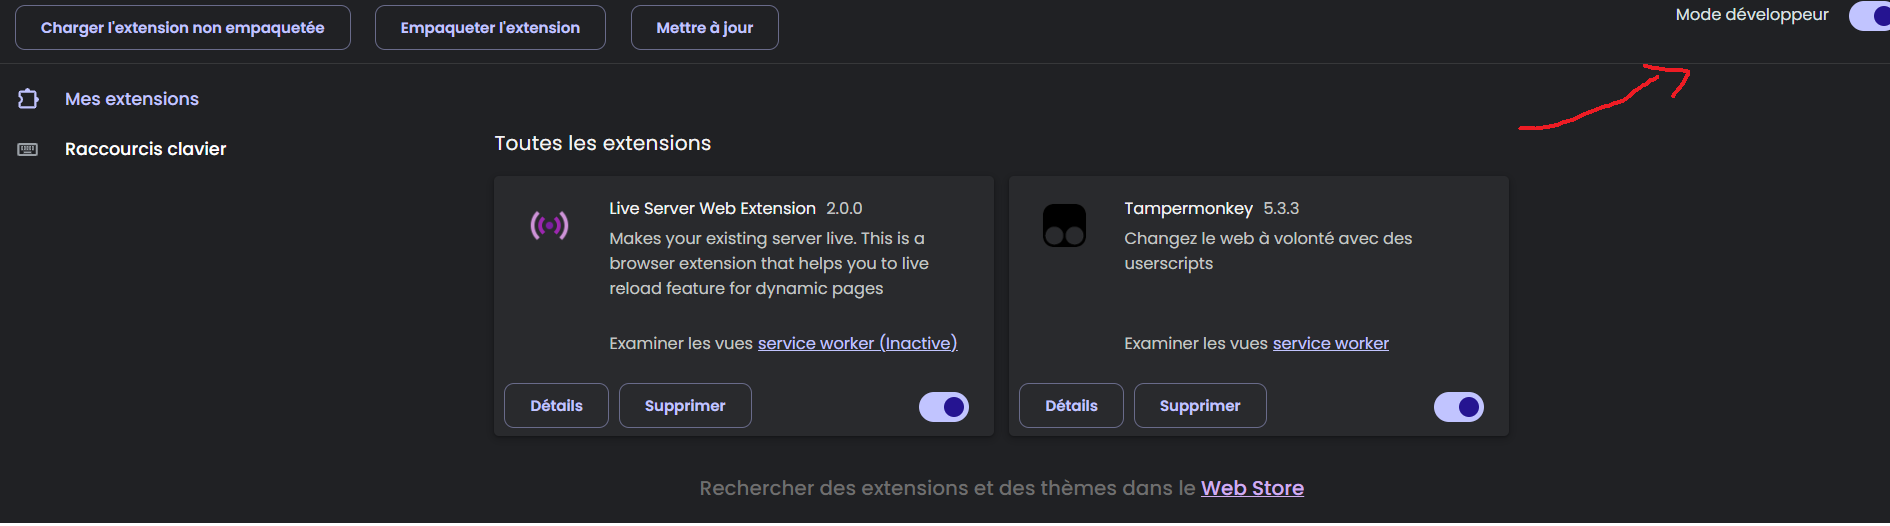
Task: Click the keyboard icon beside Raccourcis clavier
Action: point(28,149)
